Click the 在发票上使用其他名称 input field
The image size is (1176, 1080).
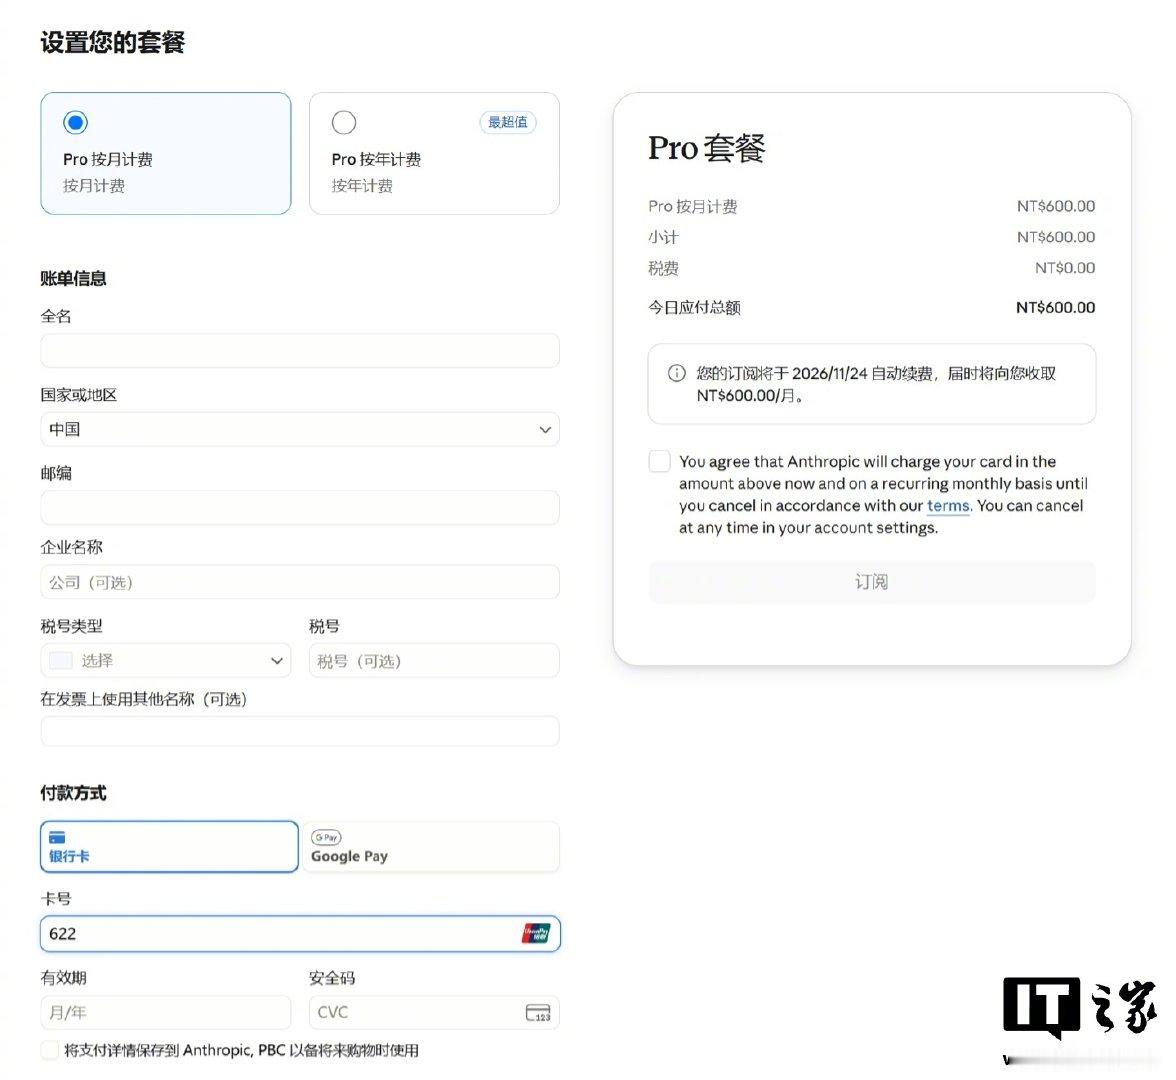(300, 731)
